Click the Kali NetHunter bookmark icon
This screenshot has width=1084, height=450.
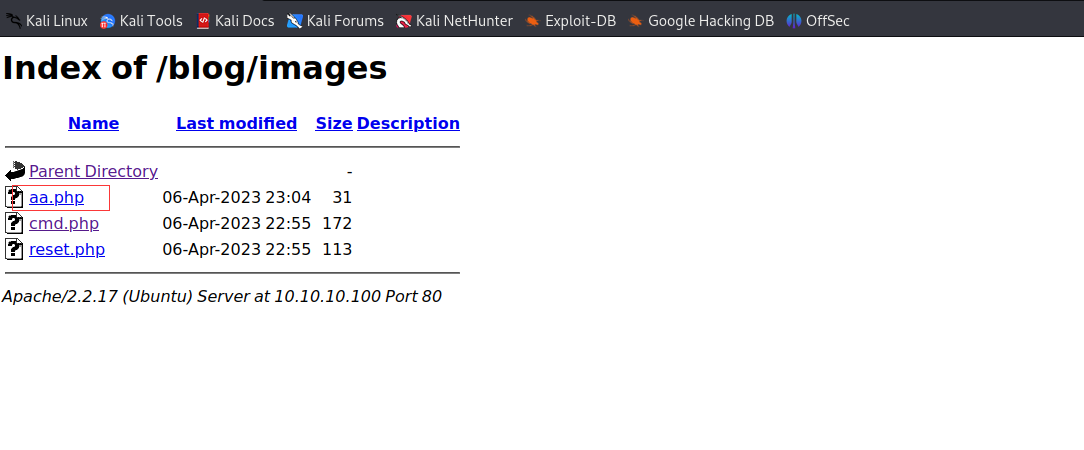click(x=404, y=20)
